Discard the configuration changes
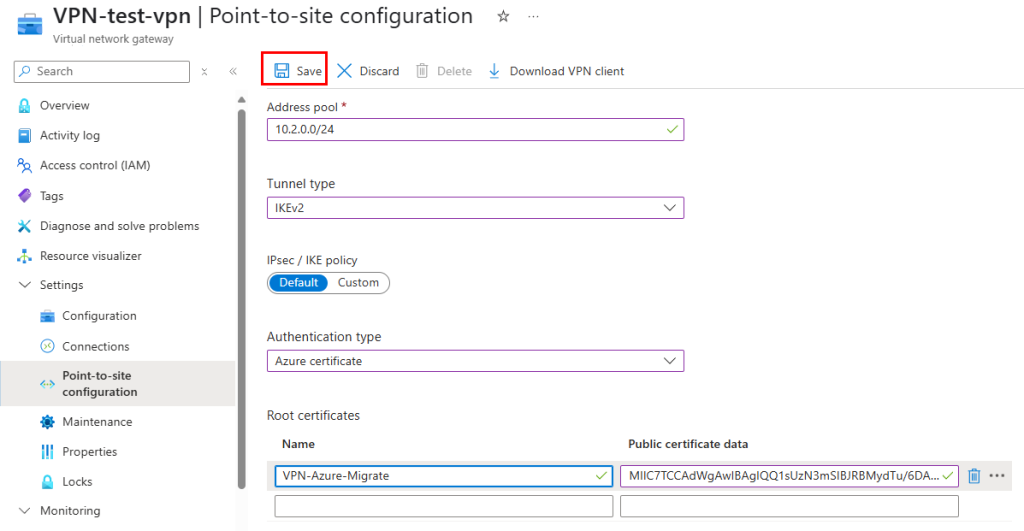 (x=368, y=71)
